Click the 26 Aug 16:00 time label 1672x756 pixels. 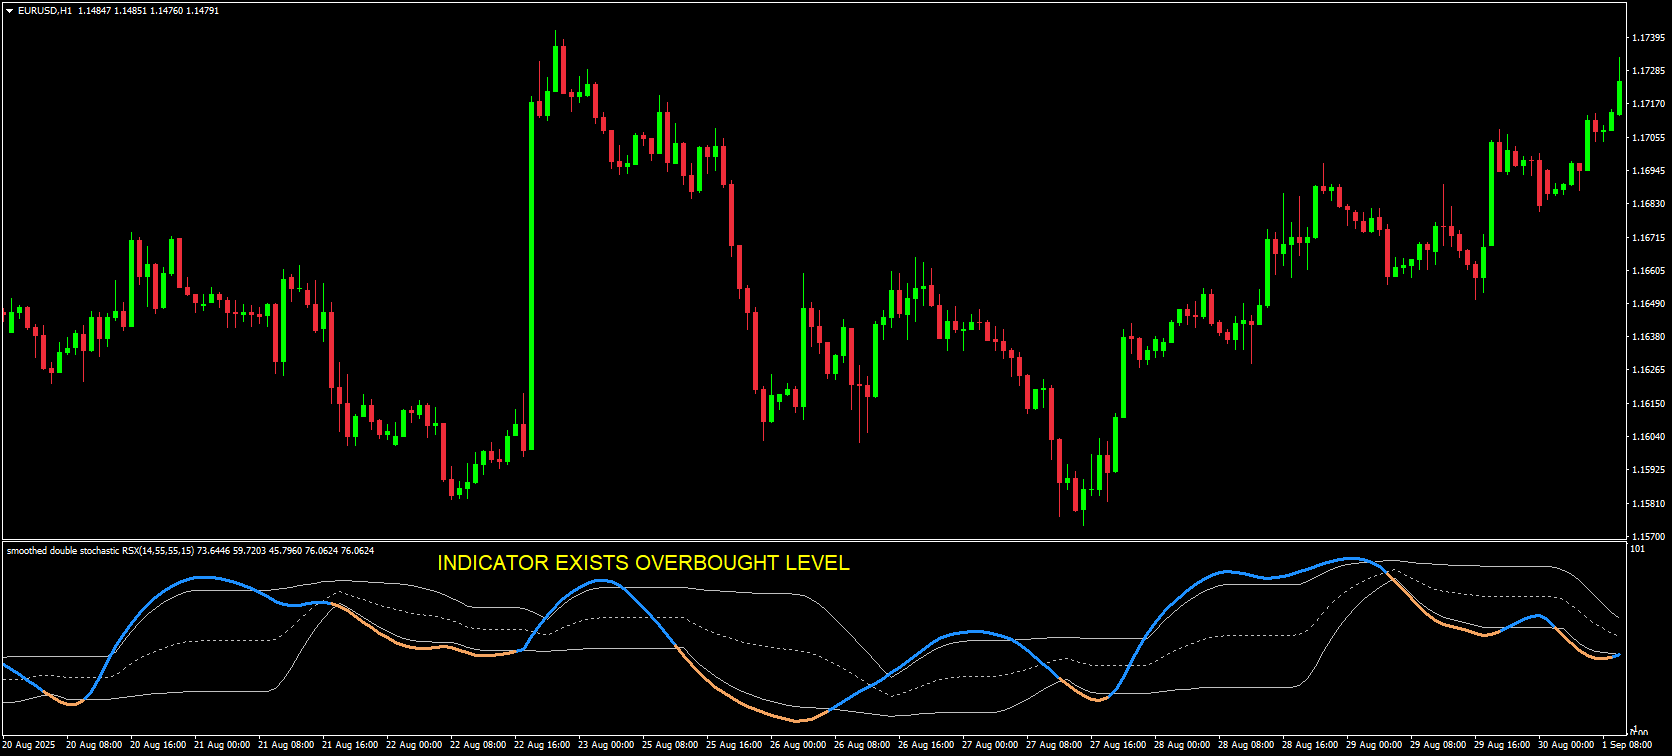click(x=926, y=745)
